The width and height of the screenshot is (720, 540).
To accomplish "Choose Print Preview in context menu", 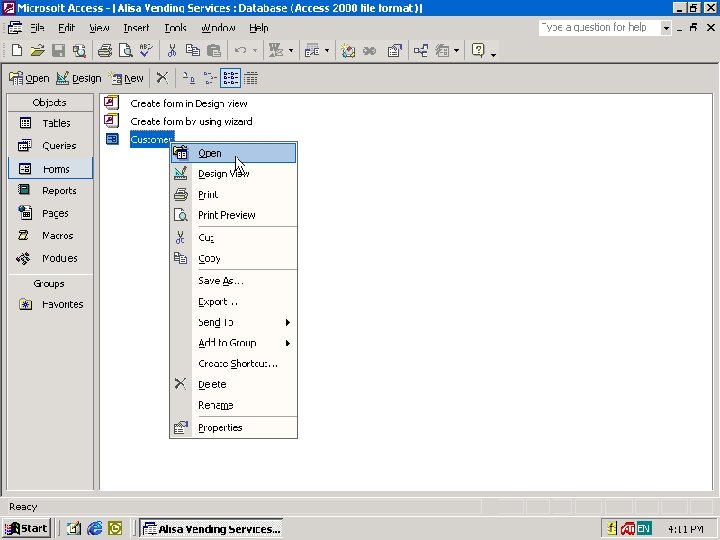I will [234, 215].
